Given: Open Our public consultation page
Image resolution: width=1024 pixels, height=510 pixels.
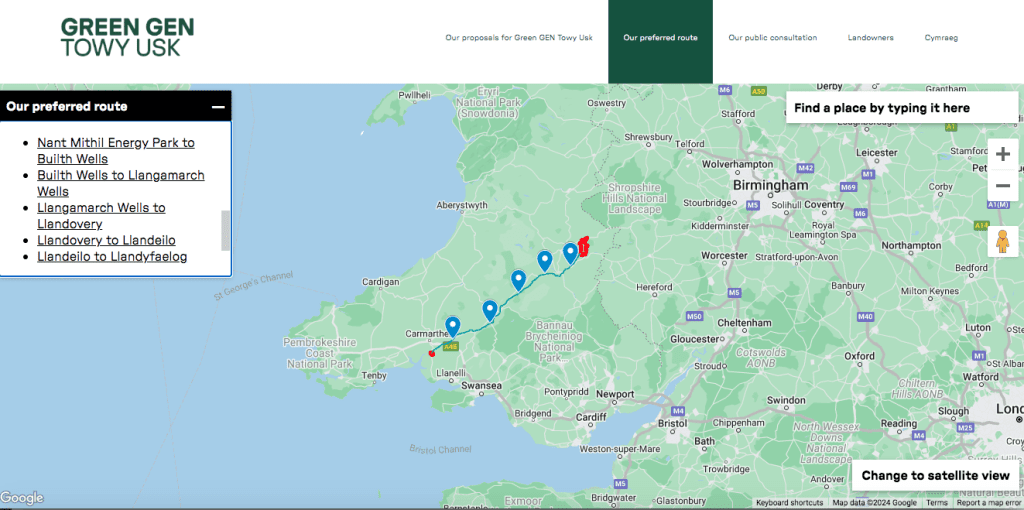Looking at the screenshot, I should pos(773,38).
